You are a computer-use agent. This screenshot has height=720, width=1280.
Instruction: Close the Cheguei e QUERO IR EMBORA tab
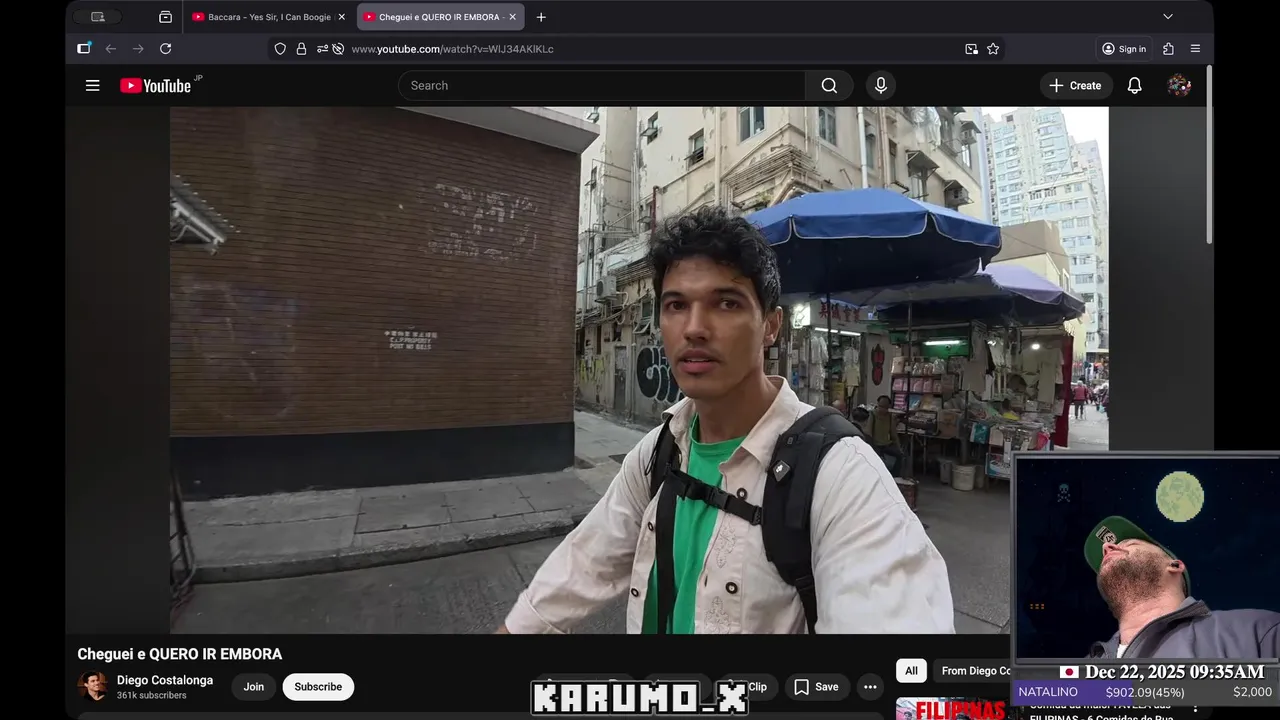[512, 17]
